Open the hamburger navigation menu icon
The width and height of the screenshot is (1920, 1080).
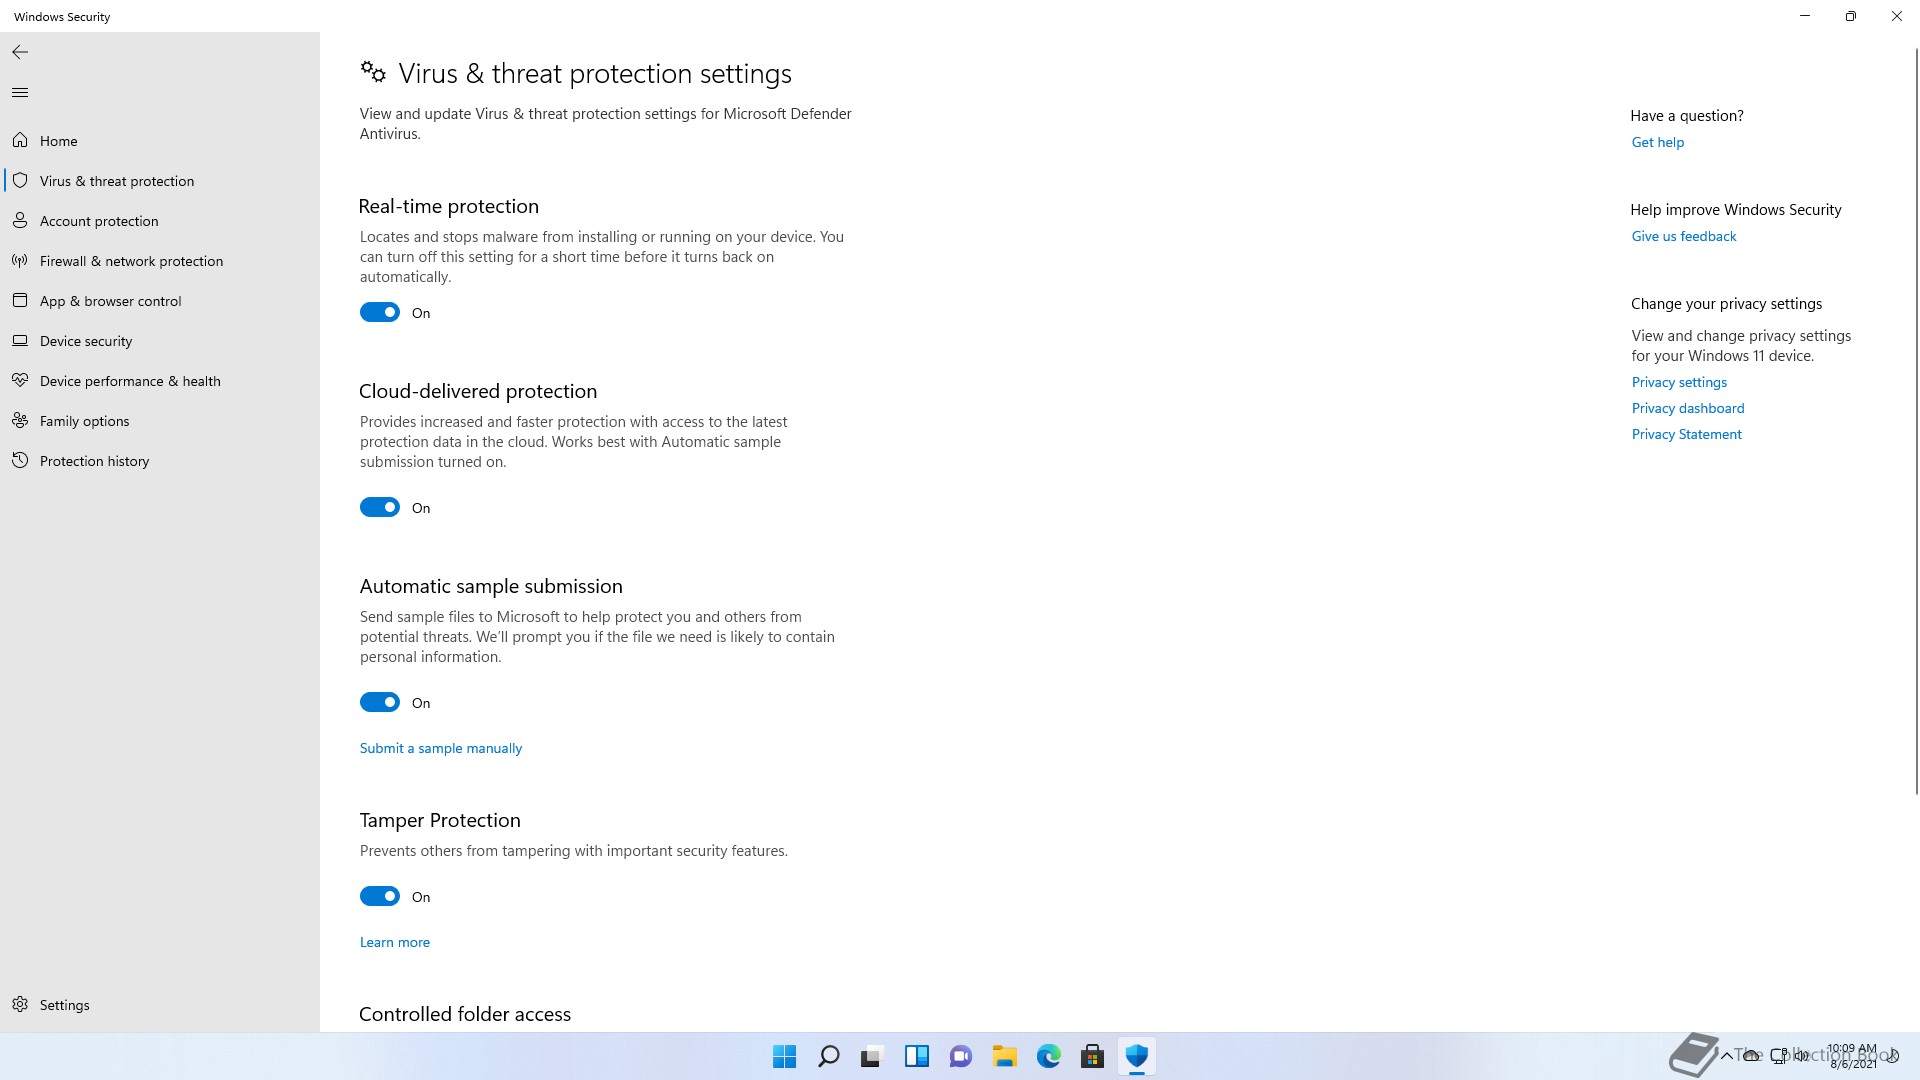click(x=20, y=93)
